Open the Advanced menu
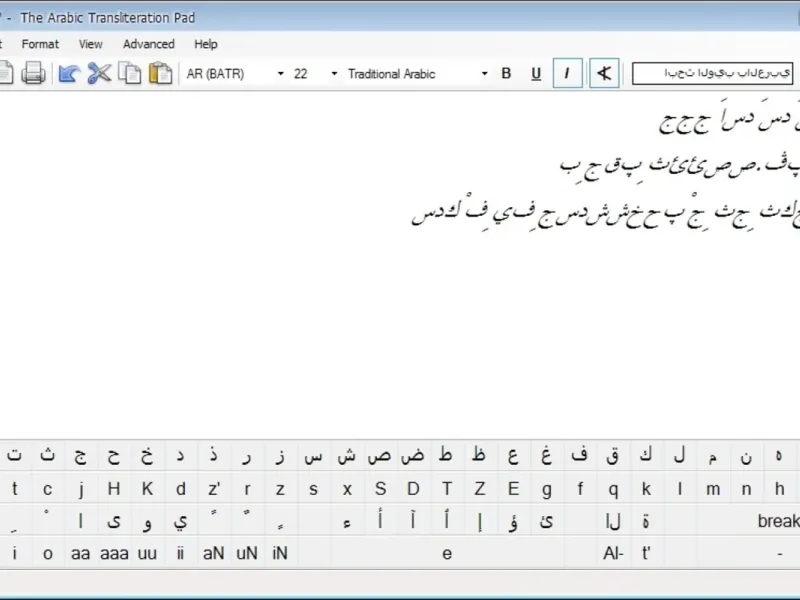The image size is (800, 600). [148, 44]
